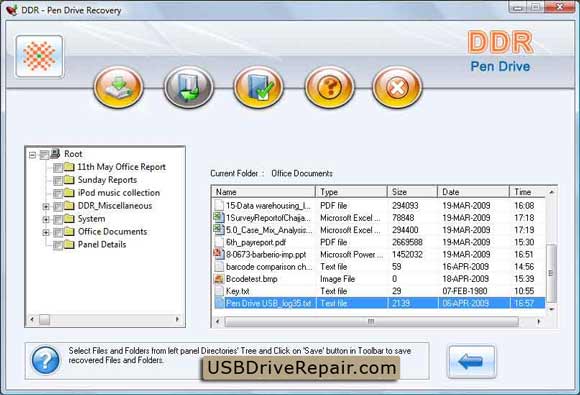Click the 07-FEB-1980 date cell

click(465, 291)
